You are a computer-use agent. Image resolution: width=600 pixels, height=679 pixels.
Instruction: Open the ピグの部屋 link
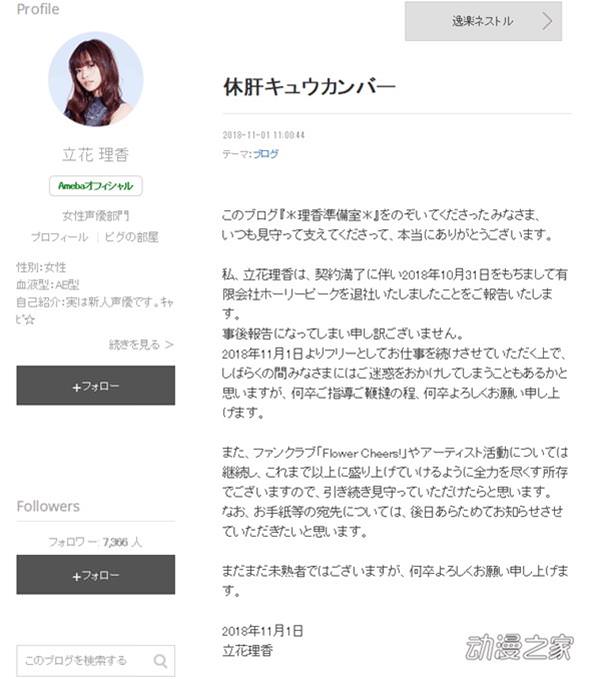click(132, 237)
